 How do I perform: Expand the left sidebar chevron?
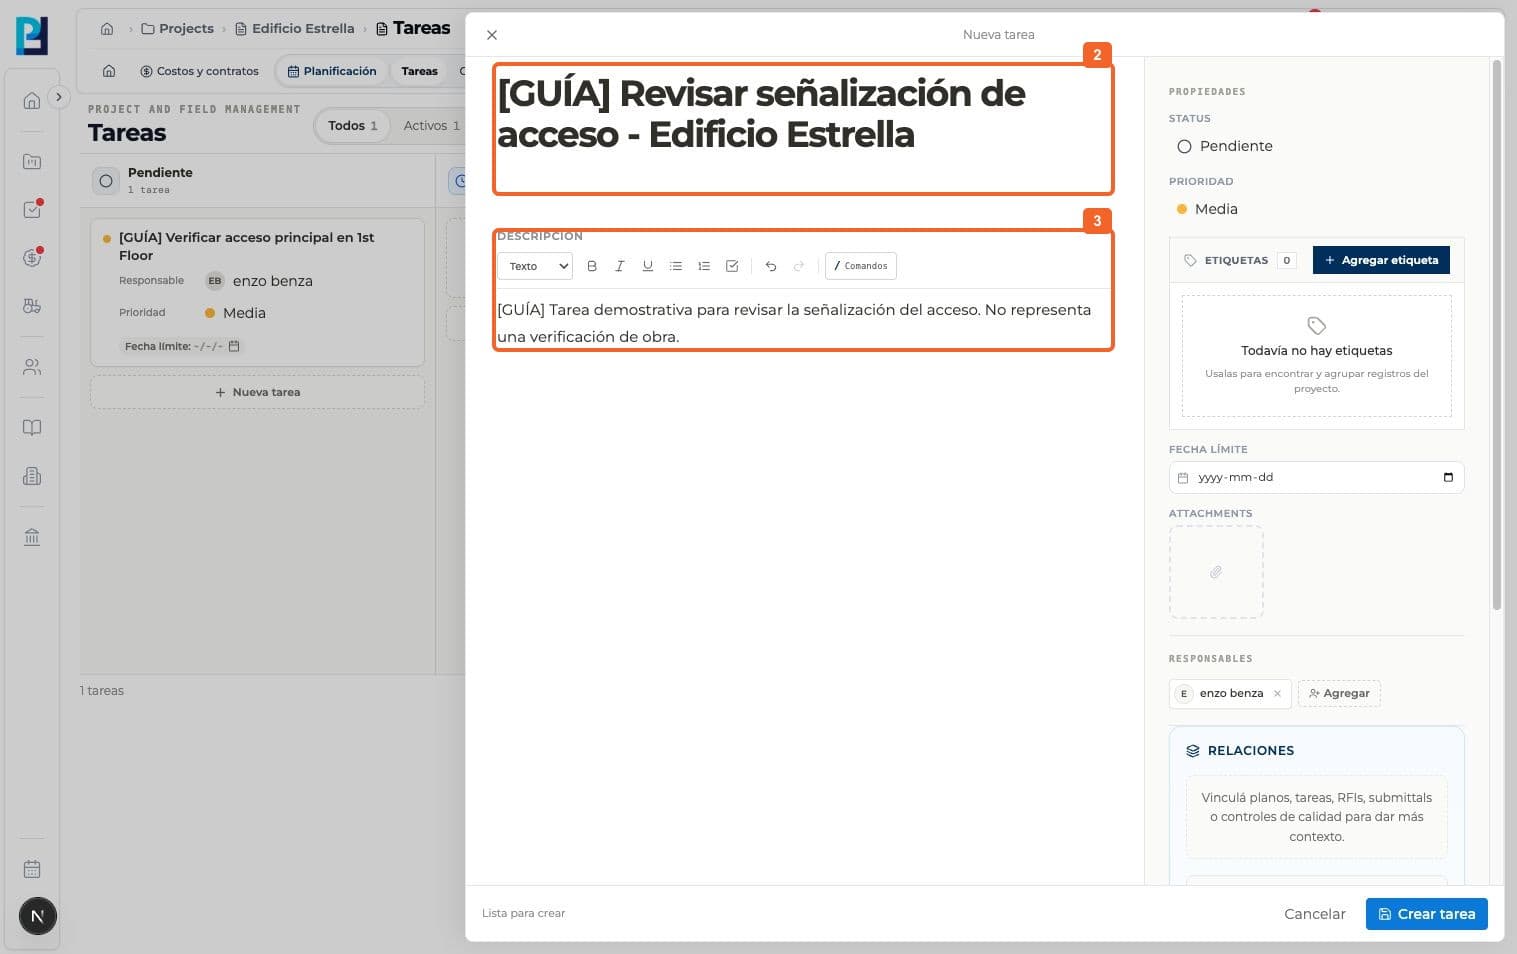coord(59,97)
